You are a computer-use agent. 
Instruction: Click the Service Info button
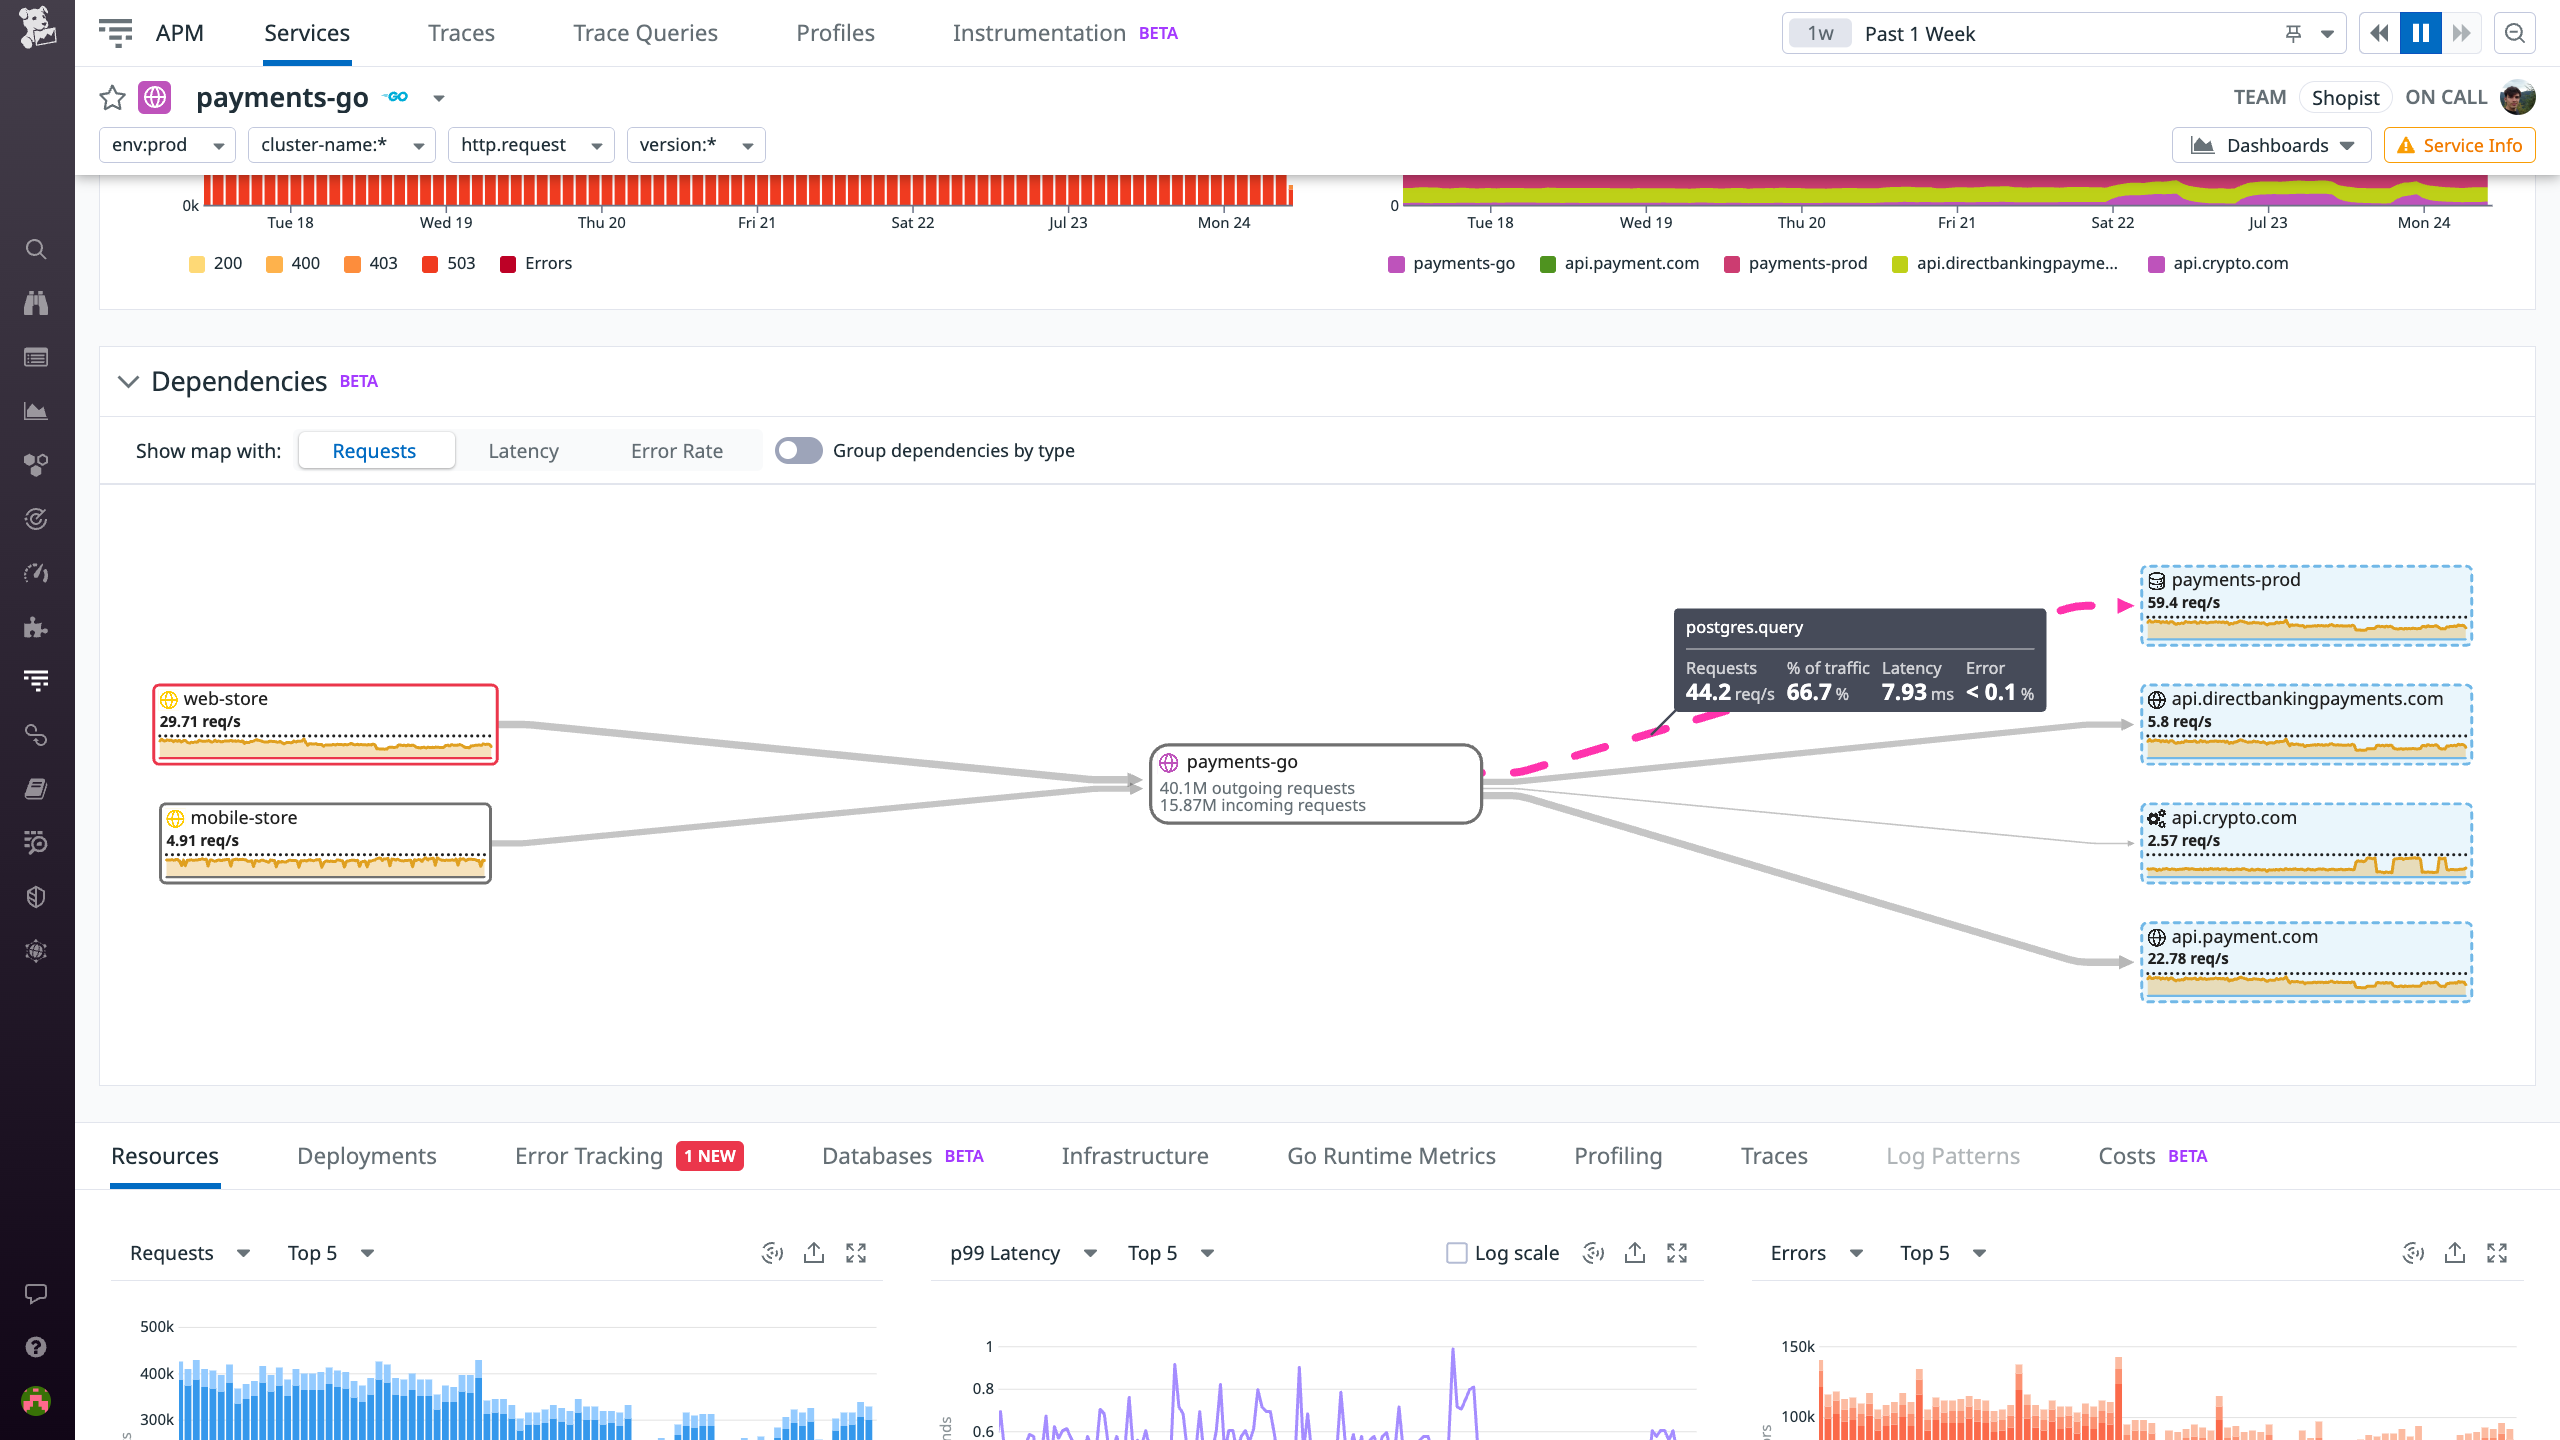point(2459,144)
